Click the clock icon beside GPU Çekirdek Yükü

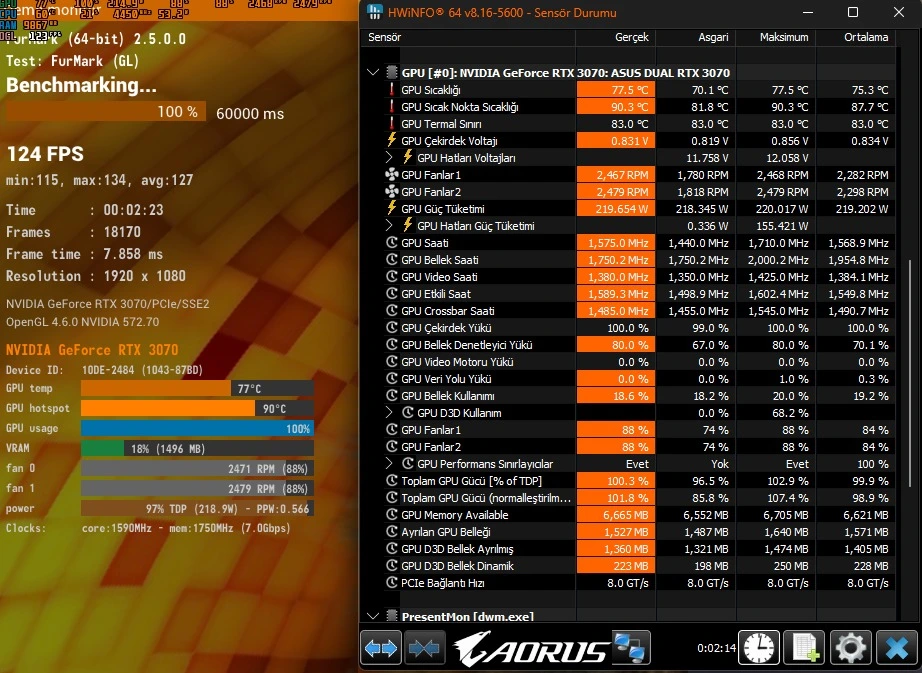coord(392,327)
